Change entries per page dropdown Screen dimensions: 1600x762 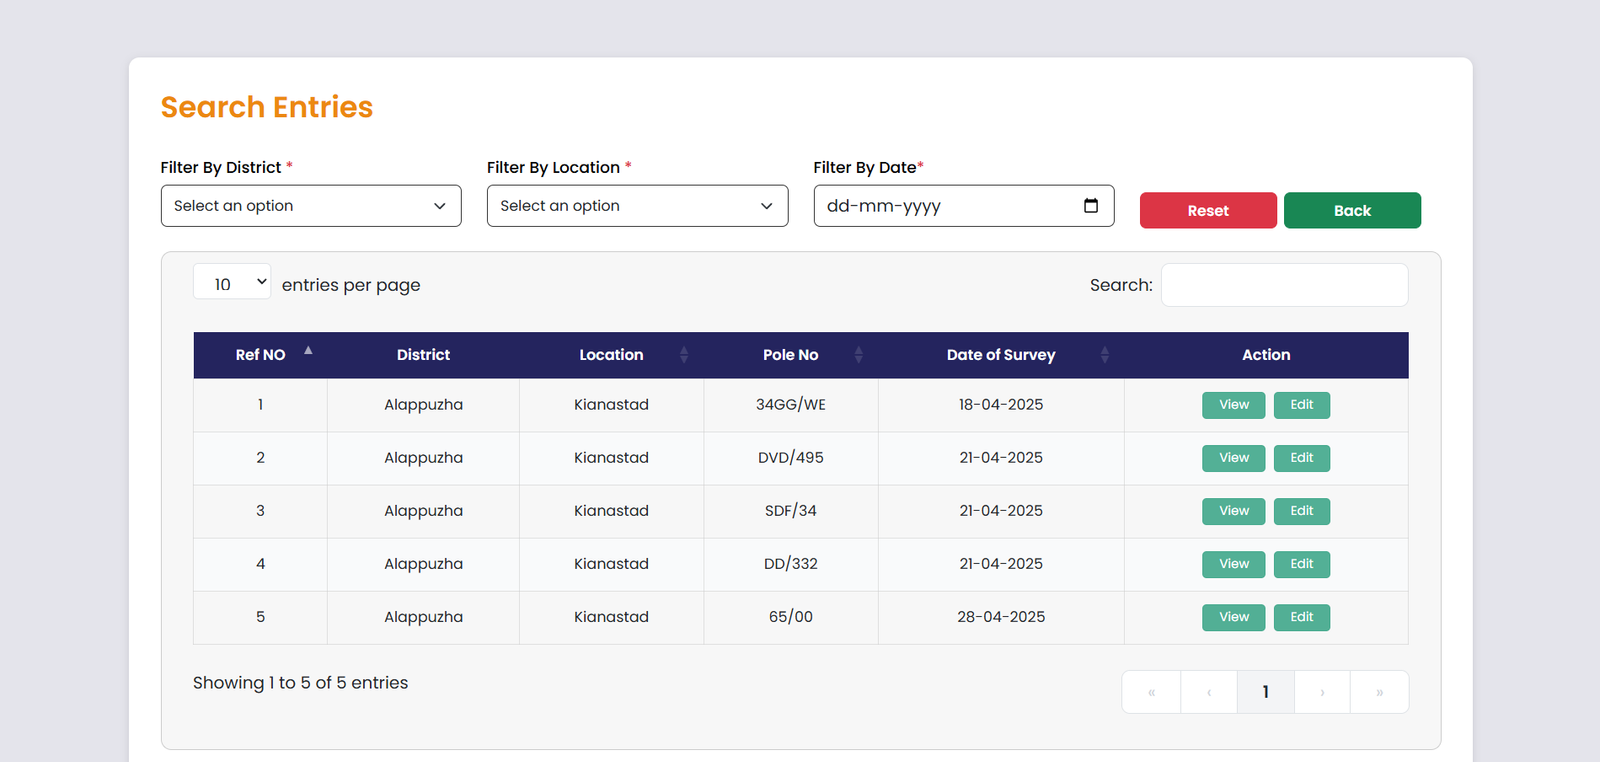(x=232, y=284)
